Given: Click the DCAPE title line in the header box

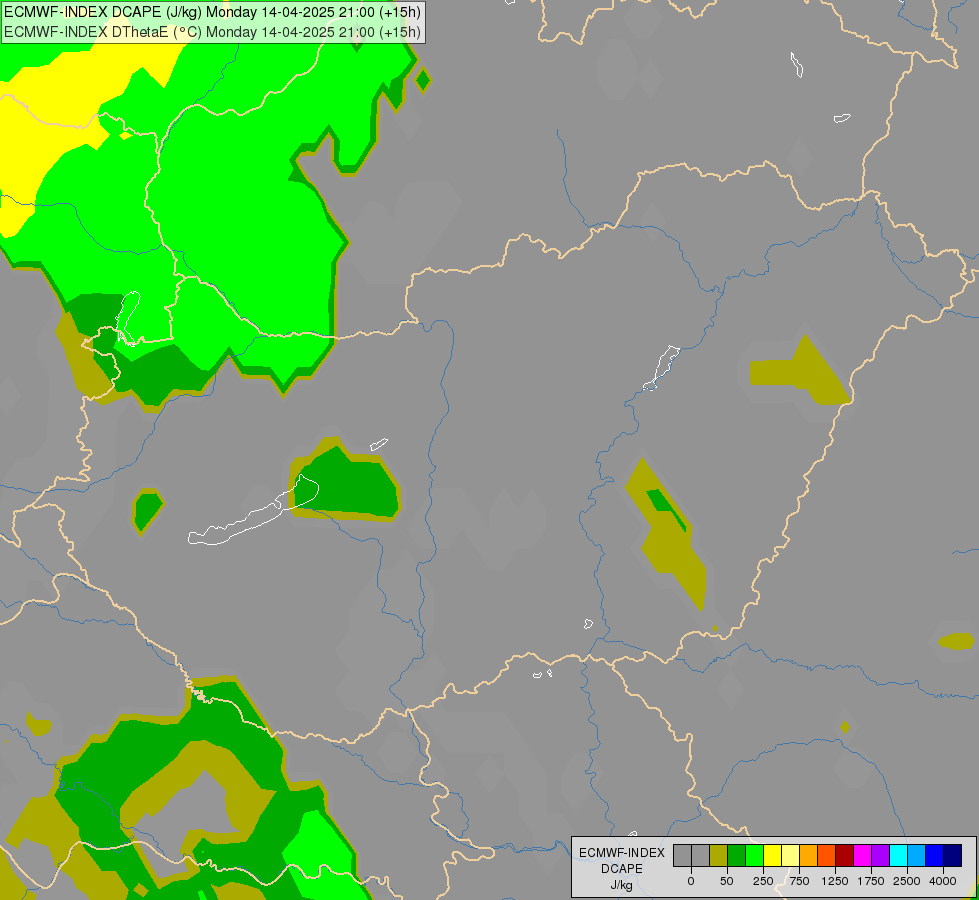Looking at the screenshot, I should point(213,12).
